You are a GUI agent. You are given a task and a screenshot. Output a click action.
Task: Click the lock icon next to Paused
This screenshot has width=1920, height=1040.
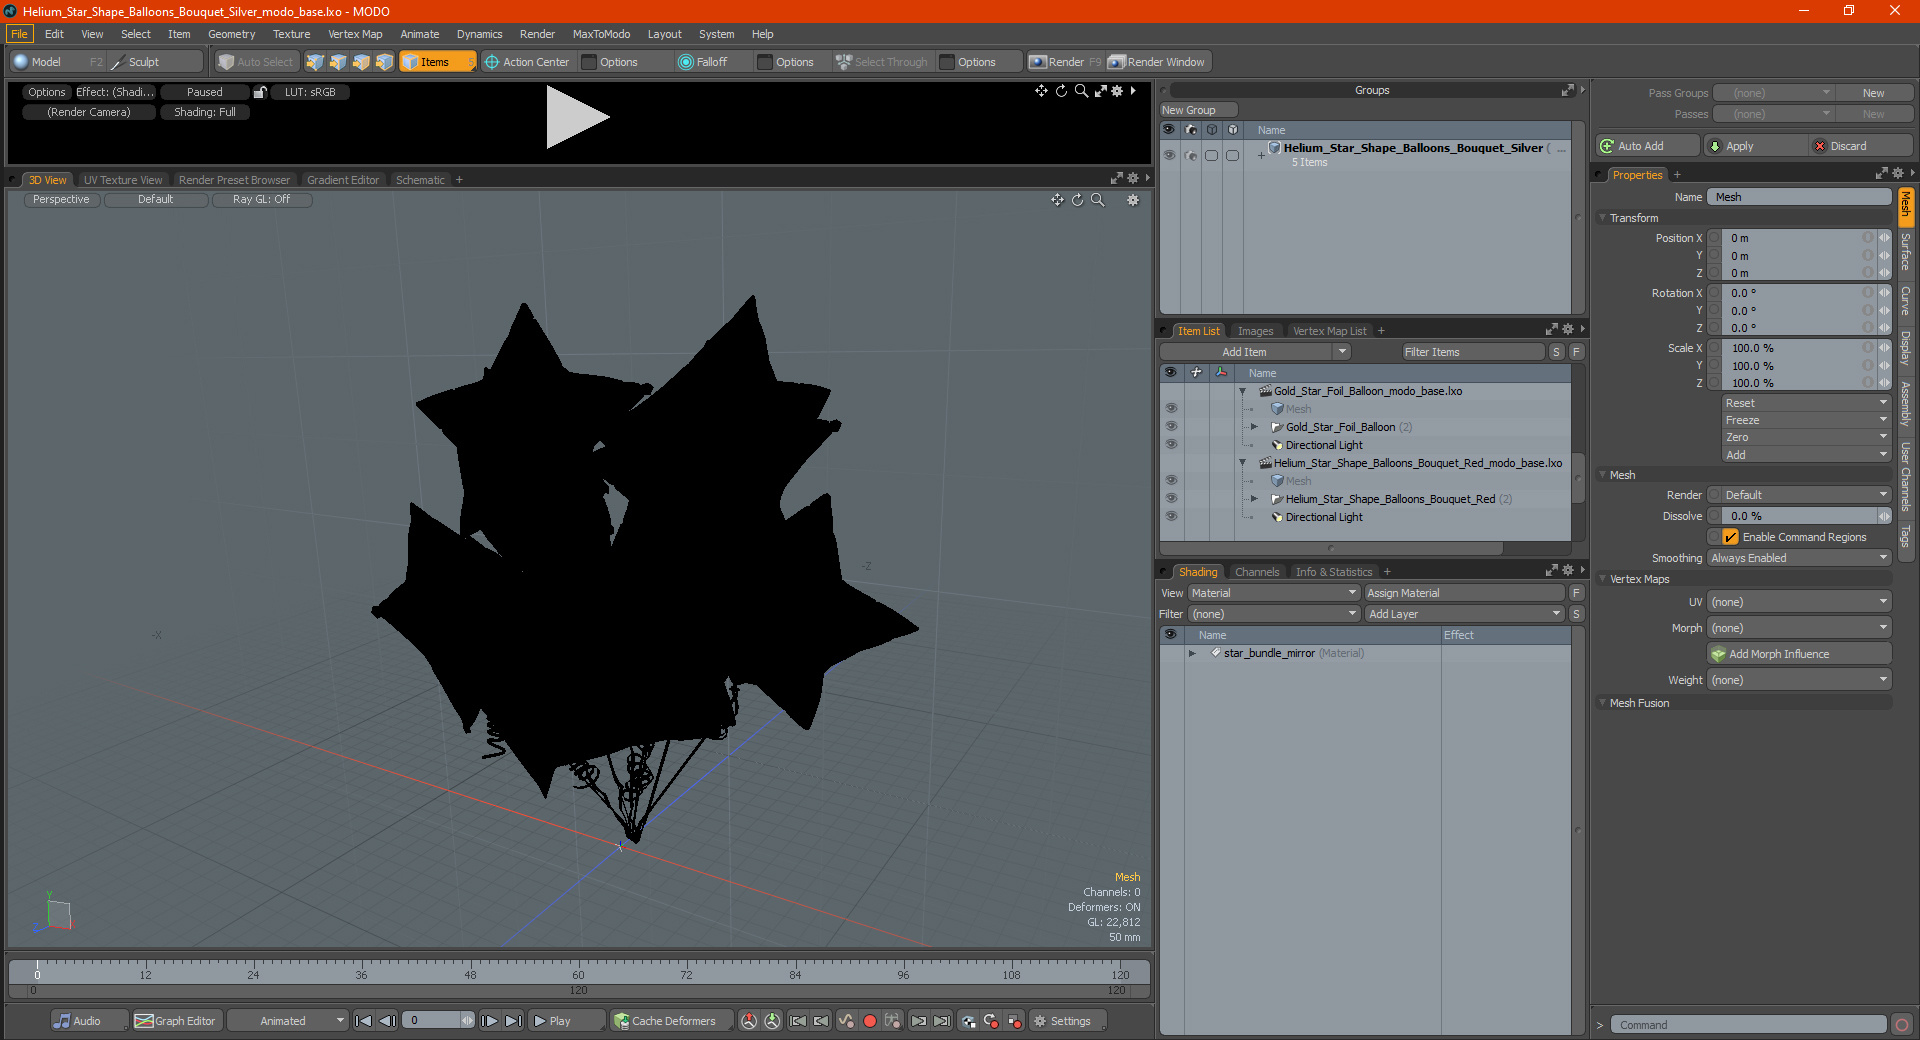(260, 92)
